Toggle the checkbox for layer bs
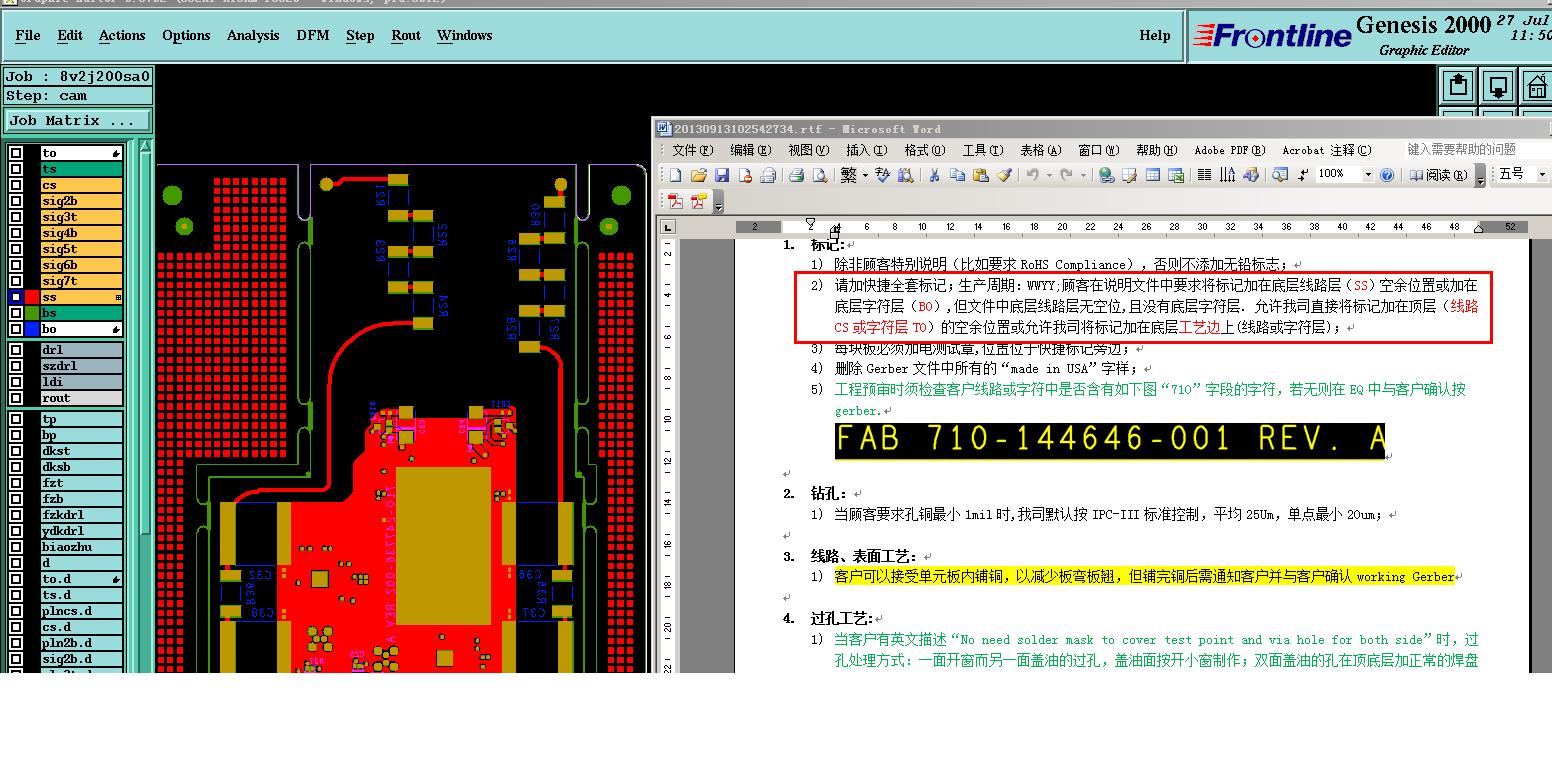 [16, 313]
